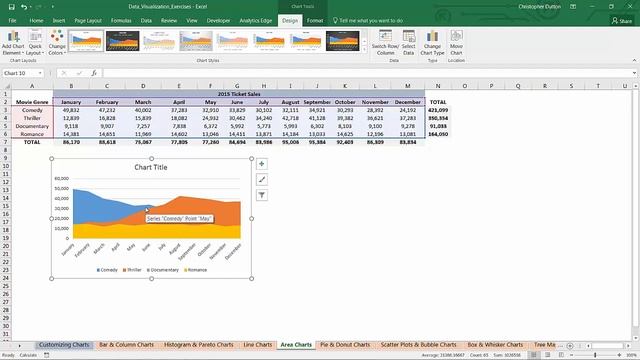
Task: Click the macro record icon in status bar
Action: (47, 355)
